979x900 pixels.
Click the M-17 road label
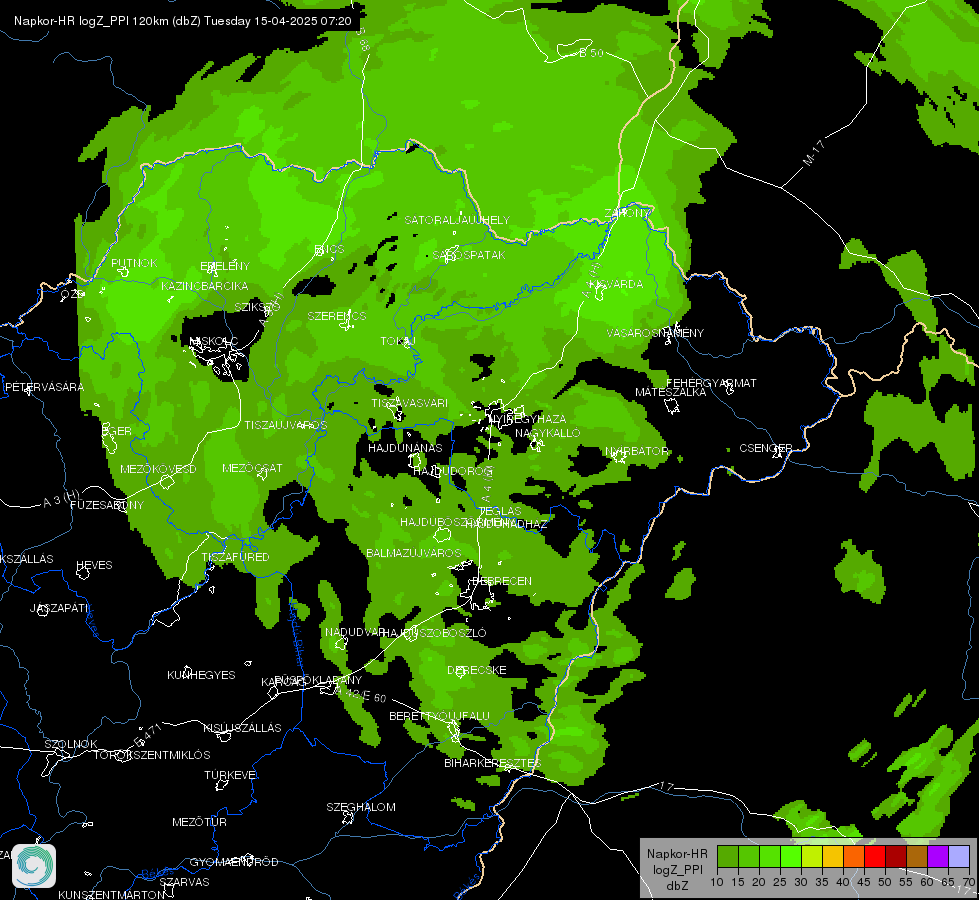pos(814,153)
